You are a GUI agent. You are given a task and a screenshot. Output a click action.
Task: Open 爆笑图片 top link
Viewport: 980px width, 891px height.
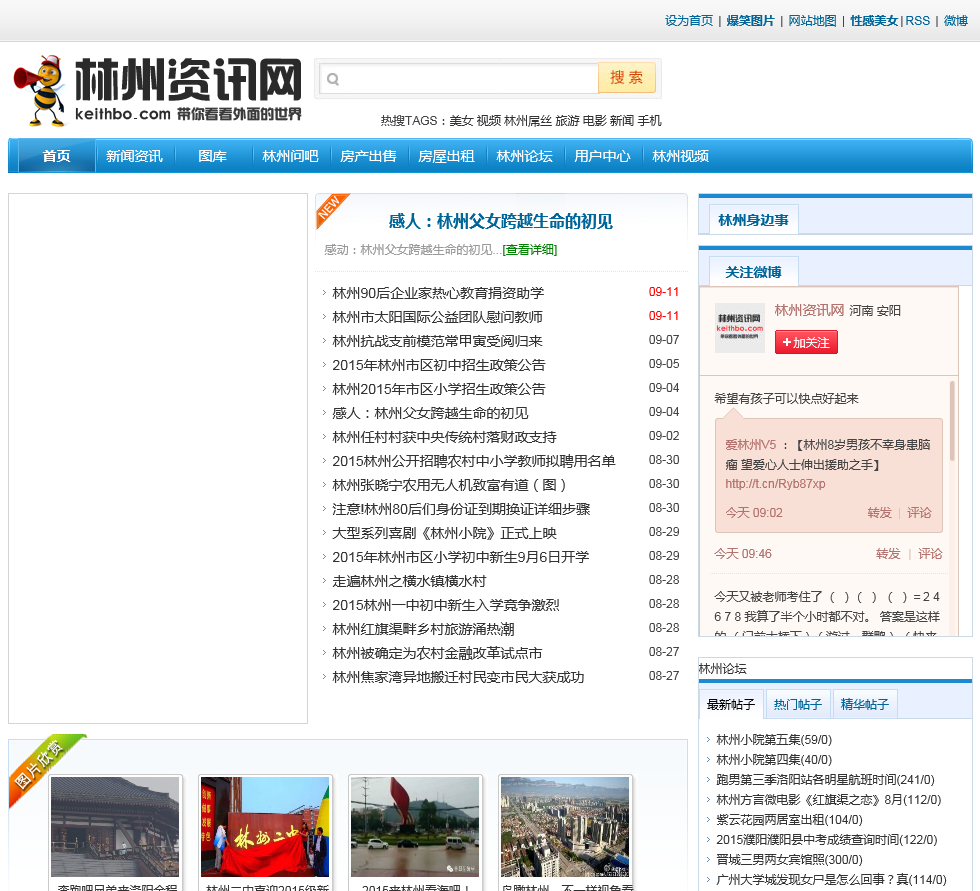point(750,21)
